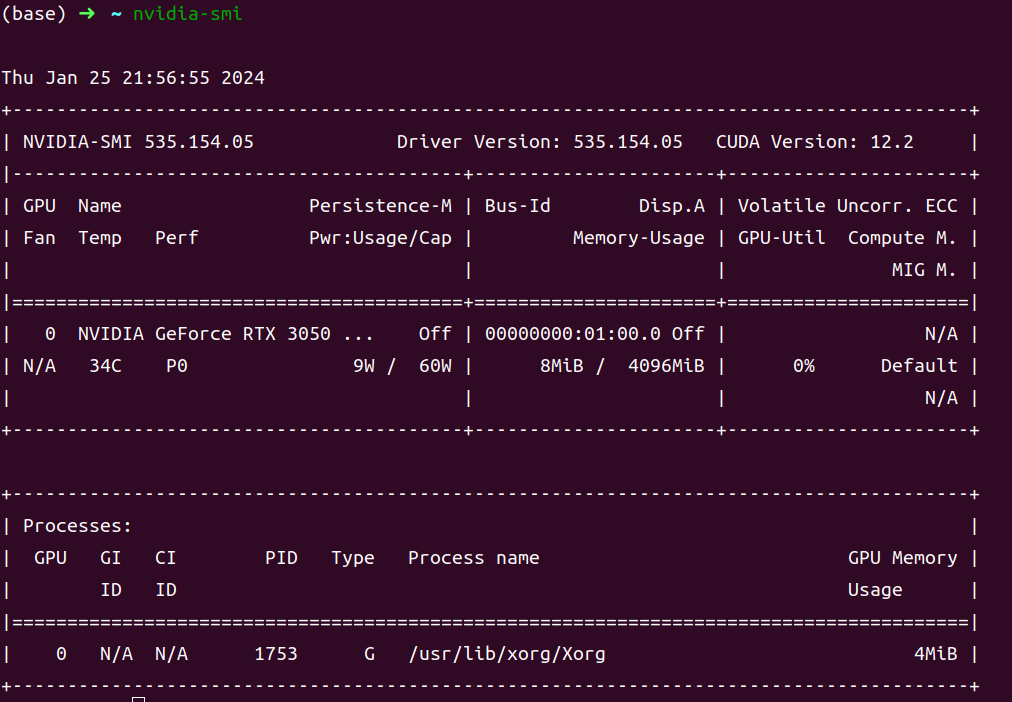1012x702 pixels.
Task: Click the 9W / 60W power usage
Action: pyautogui.click(x=402, y=366)
